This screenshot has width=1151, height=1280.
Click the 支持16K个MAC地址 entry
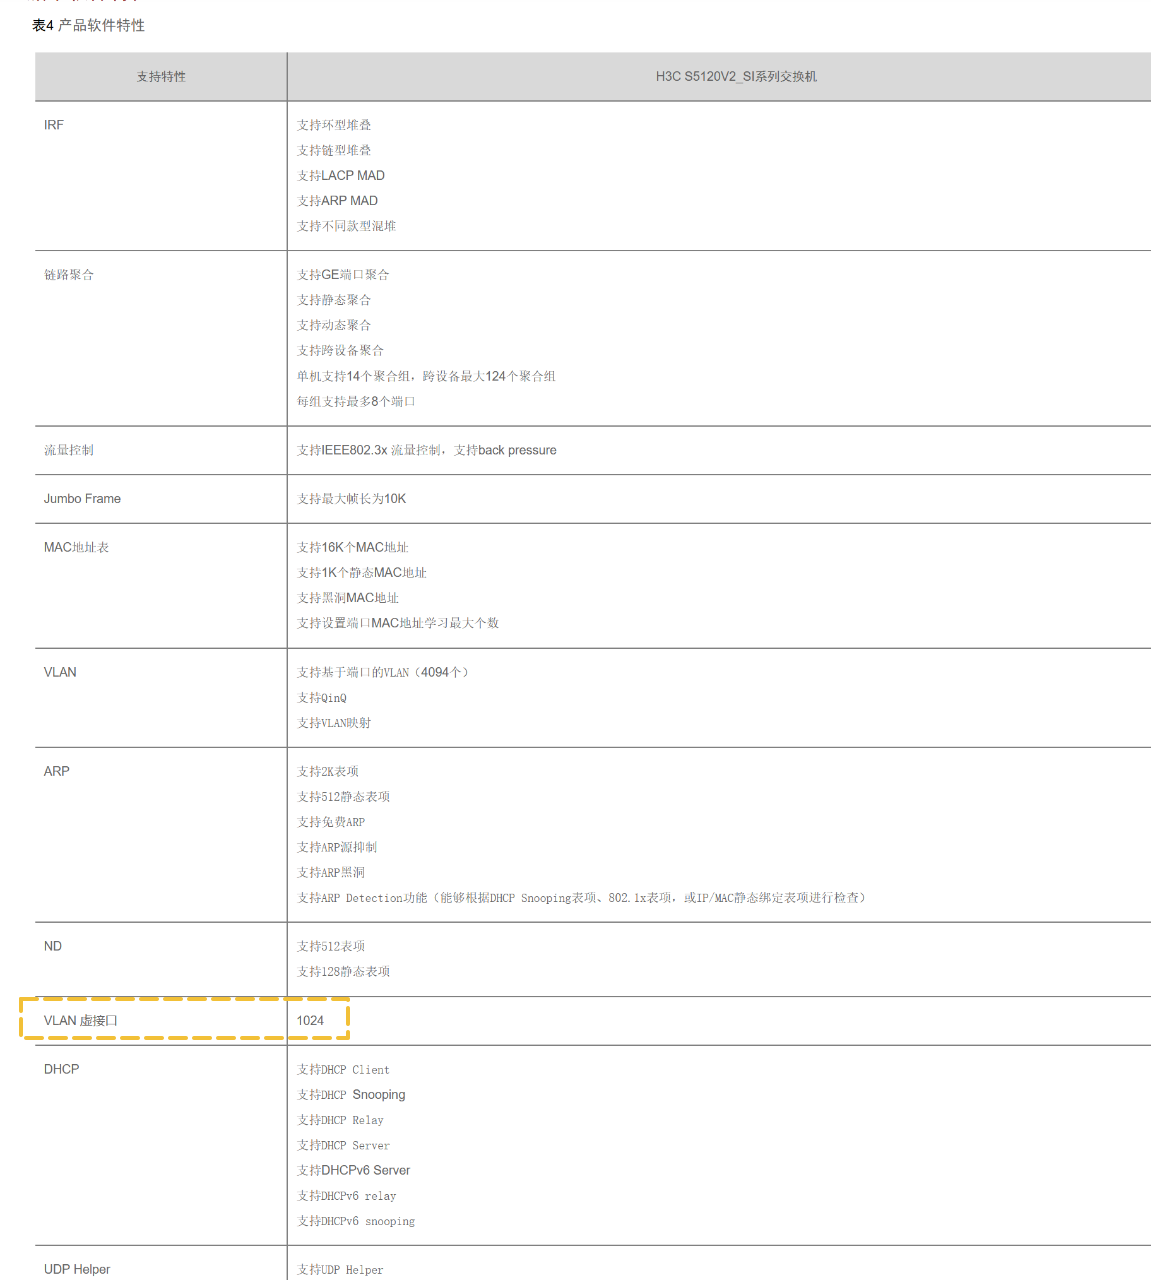[352, 548]
